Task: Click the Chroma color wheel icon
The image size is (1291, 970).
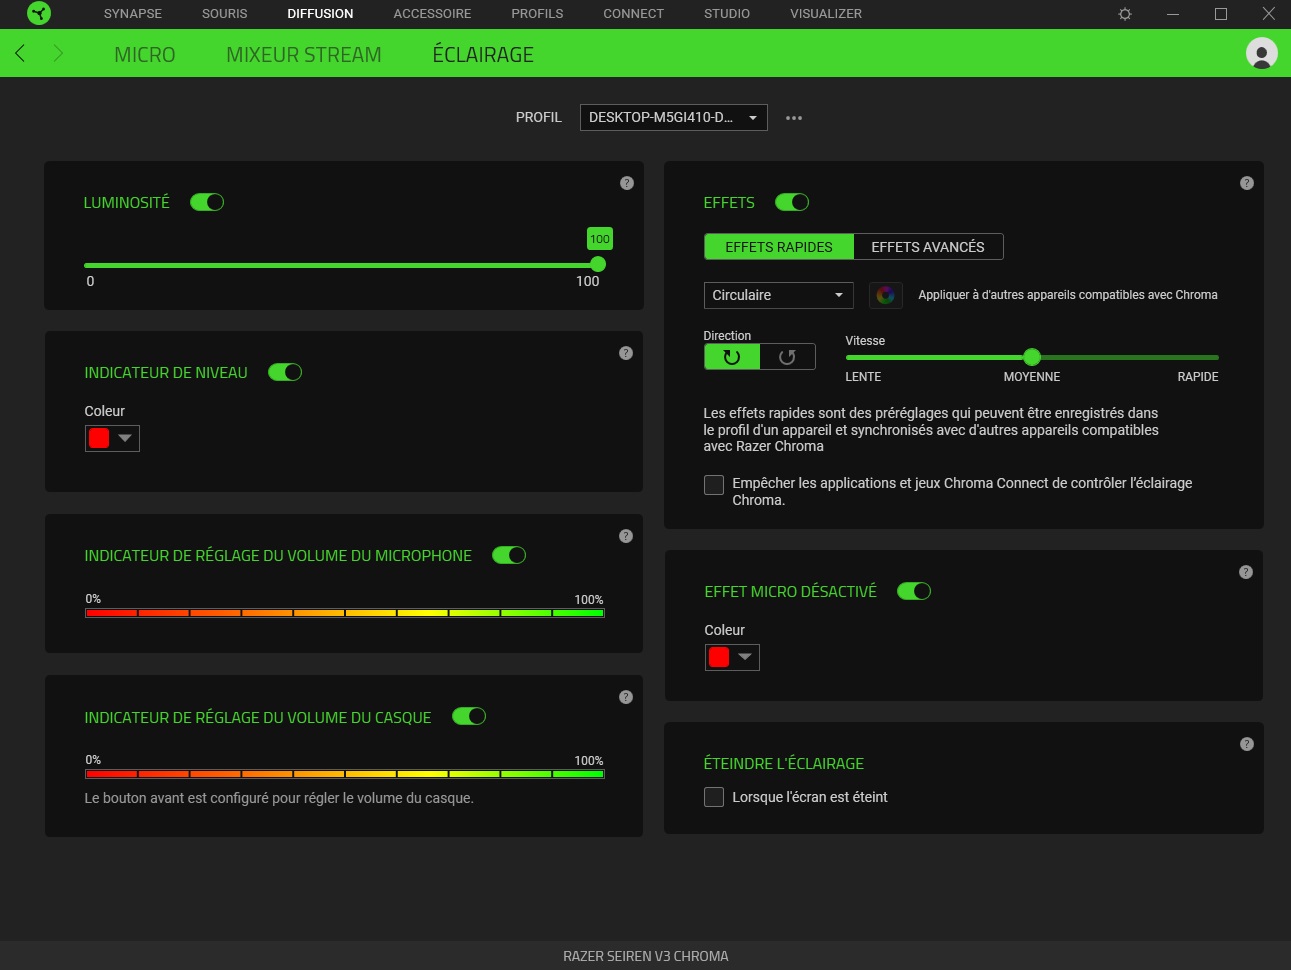Action: pos(886,295)
